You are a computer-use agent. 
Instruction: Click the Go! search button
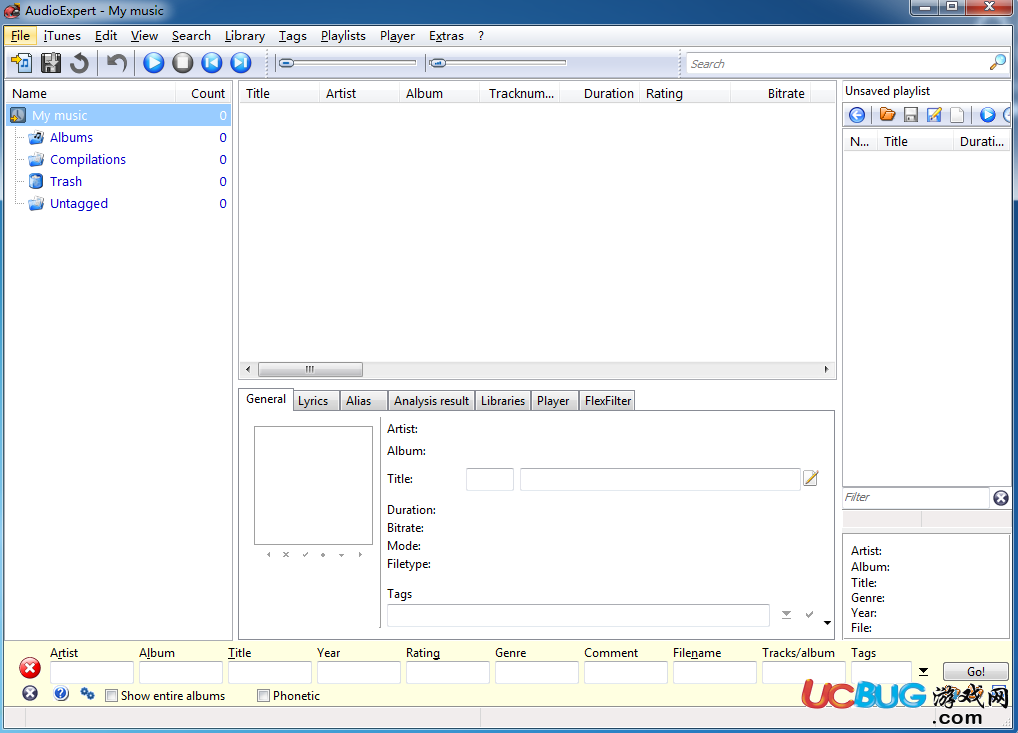click(x=975, y=671)
